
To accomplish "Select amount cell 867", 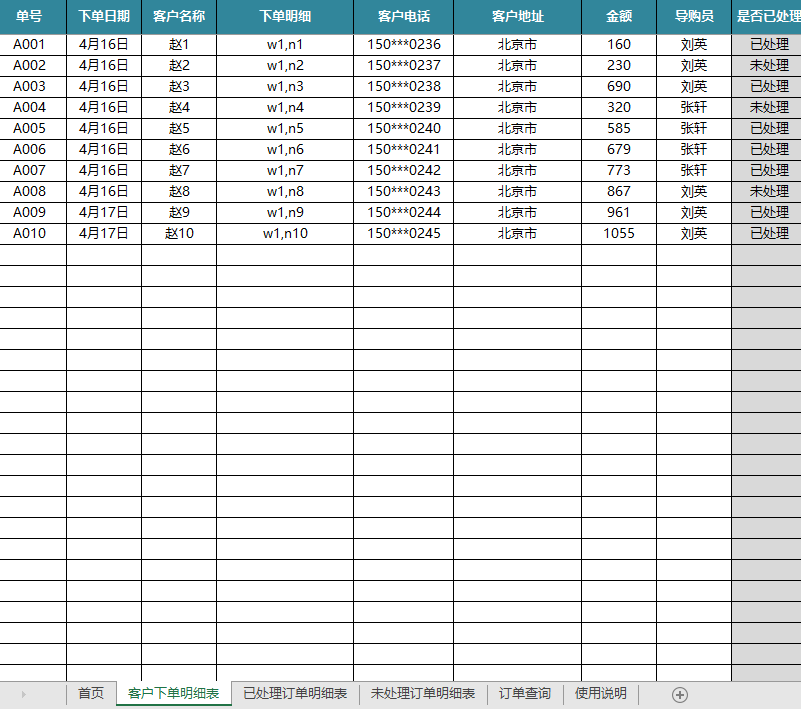I will click(619, 192).
